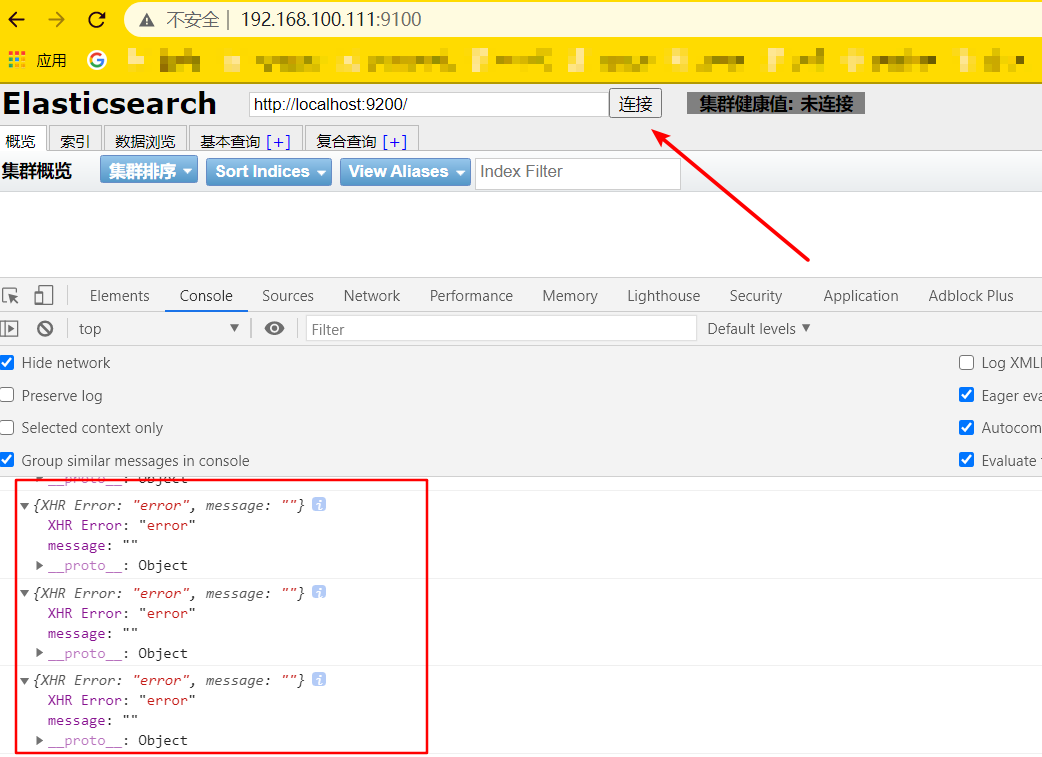Screen dimensions: 1042x757
Task: Click the browser forward arrow
Action: (56, 20)
